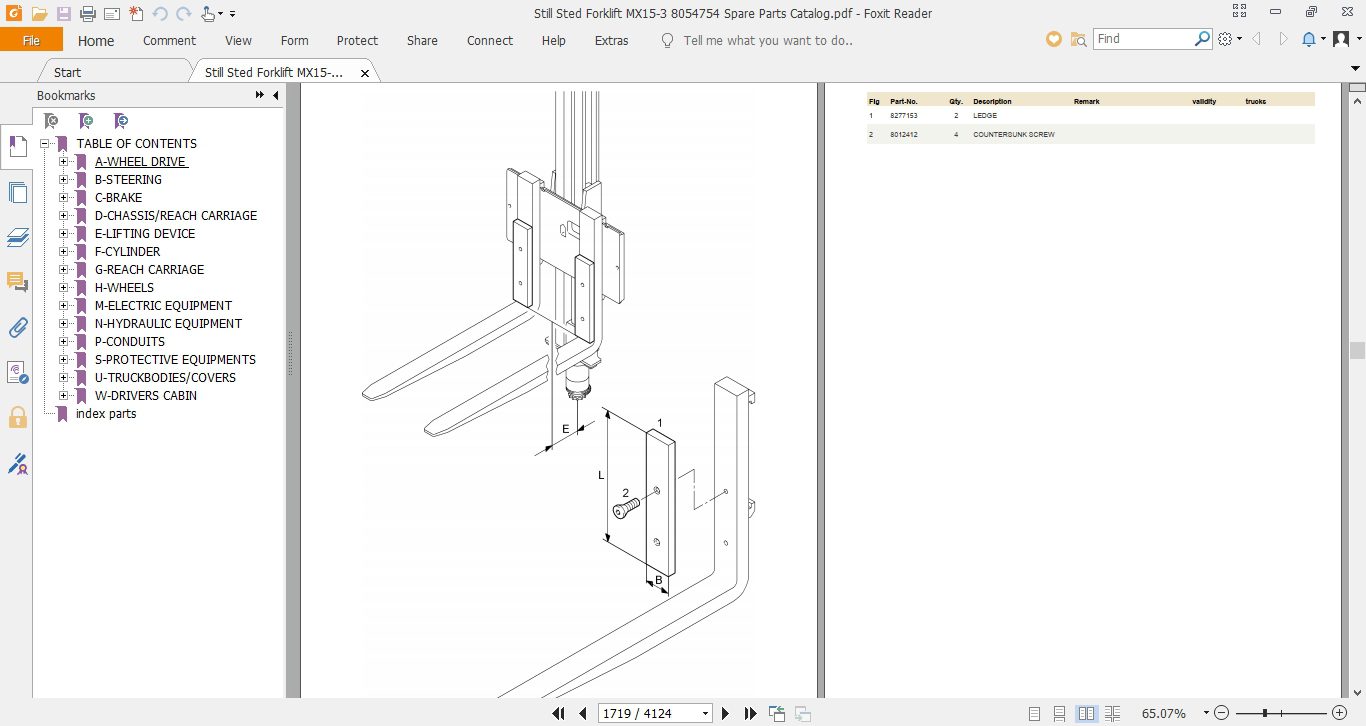The image size is (1366, 726).
Task: Email the PDF with the envelope icon
Action: [112, 14]
